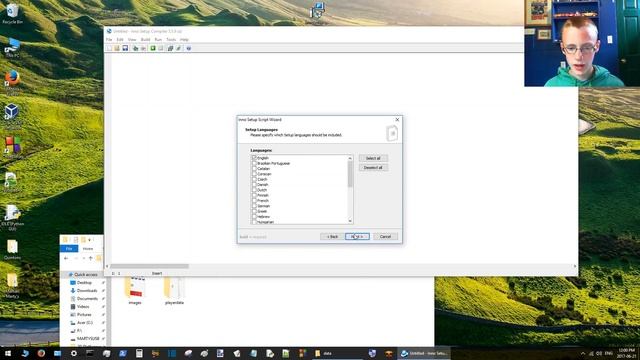Open the Help menu in Inno Setup
640x360 pixels.
pyautogui.click(x=184, y=40)
